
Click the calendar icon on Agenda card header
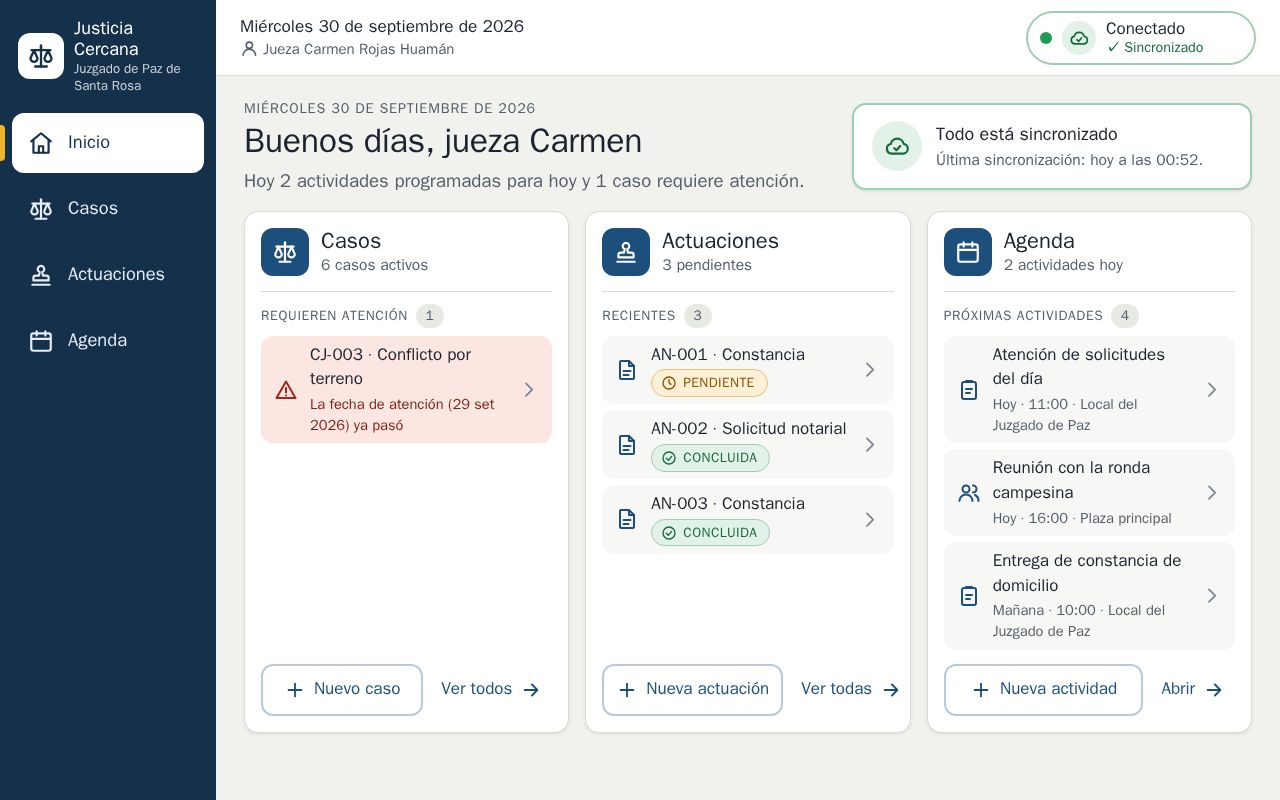(x=968, y=252)
